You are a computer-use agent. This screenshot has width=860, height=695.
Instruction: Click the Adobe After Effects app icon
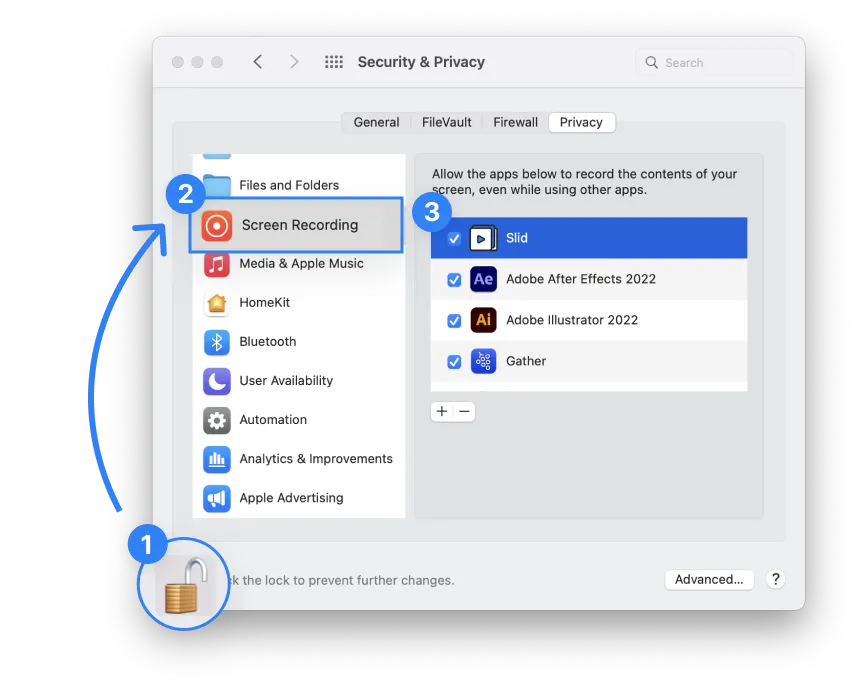(483, 279)
